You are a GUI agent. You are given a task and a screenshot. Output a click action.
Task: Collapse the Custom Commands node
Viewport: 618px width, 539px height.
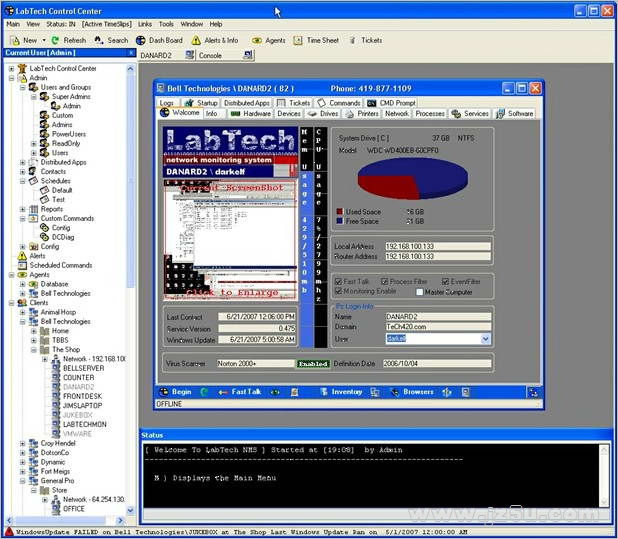[22, 218]
